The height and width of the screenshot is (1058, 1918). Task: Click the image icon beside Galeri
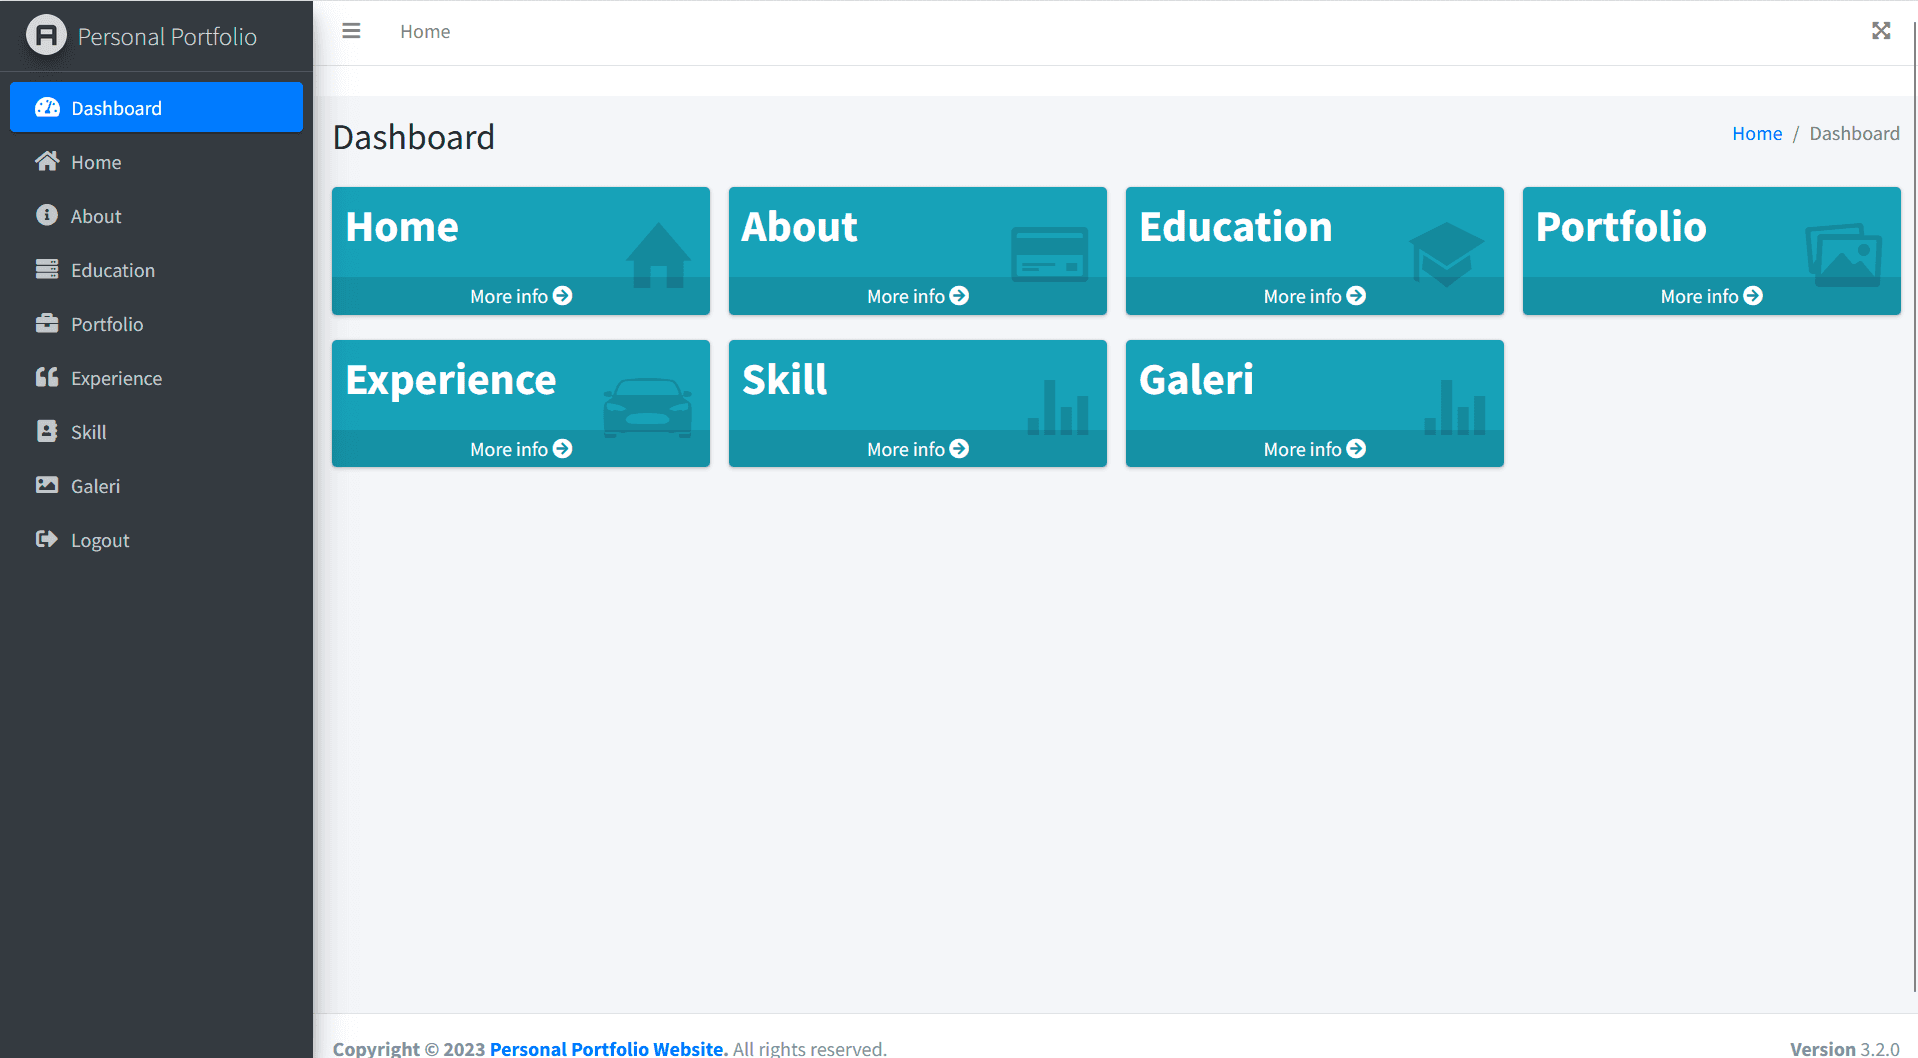48,485
